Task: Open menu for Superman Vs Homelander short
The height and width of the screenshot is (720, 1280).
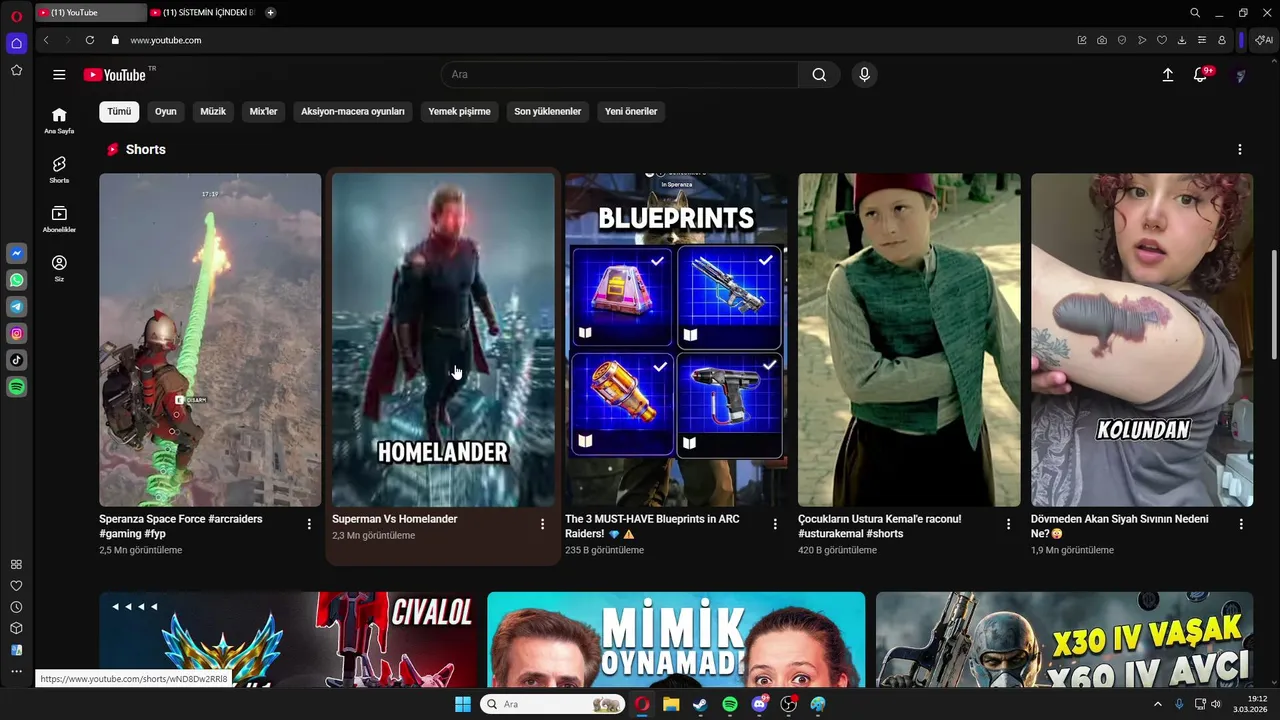Action: pos(542,524)
